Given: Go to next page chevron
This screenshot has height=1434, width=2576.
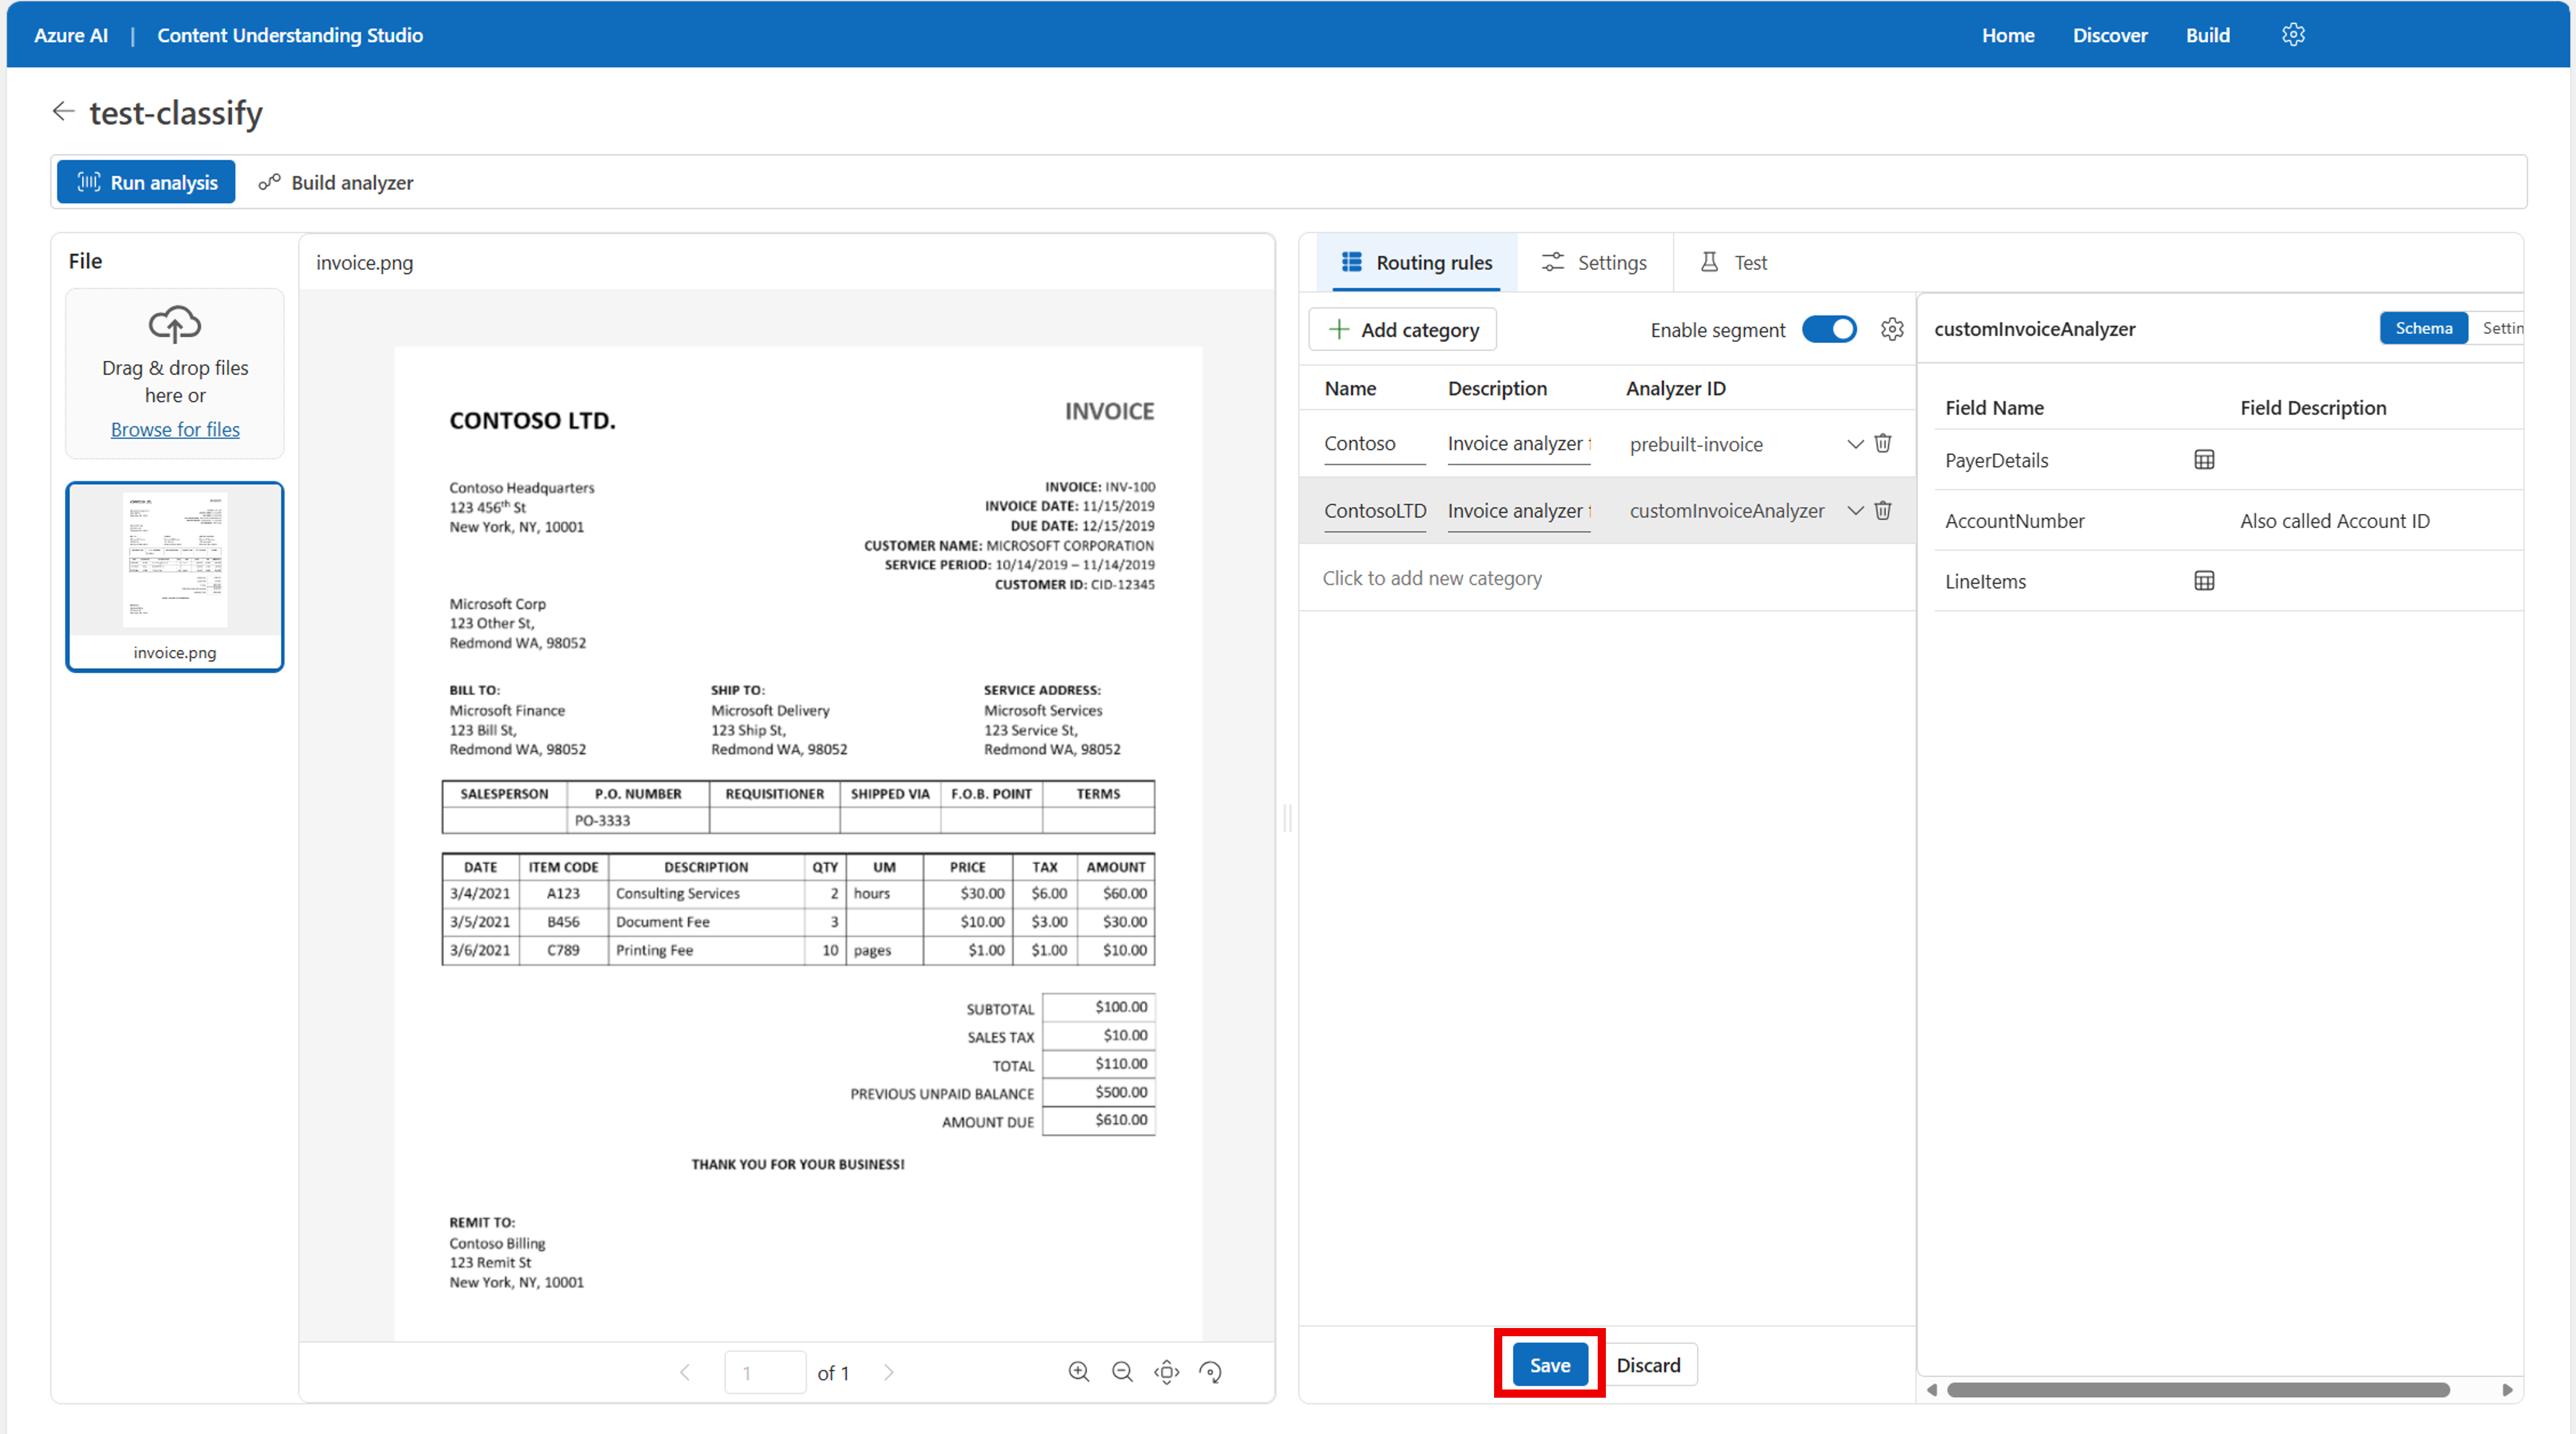Looking at the screenshot, I should (888, 1372).
